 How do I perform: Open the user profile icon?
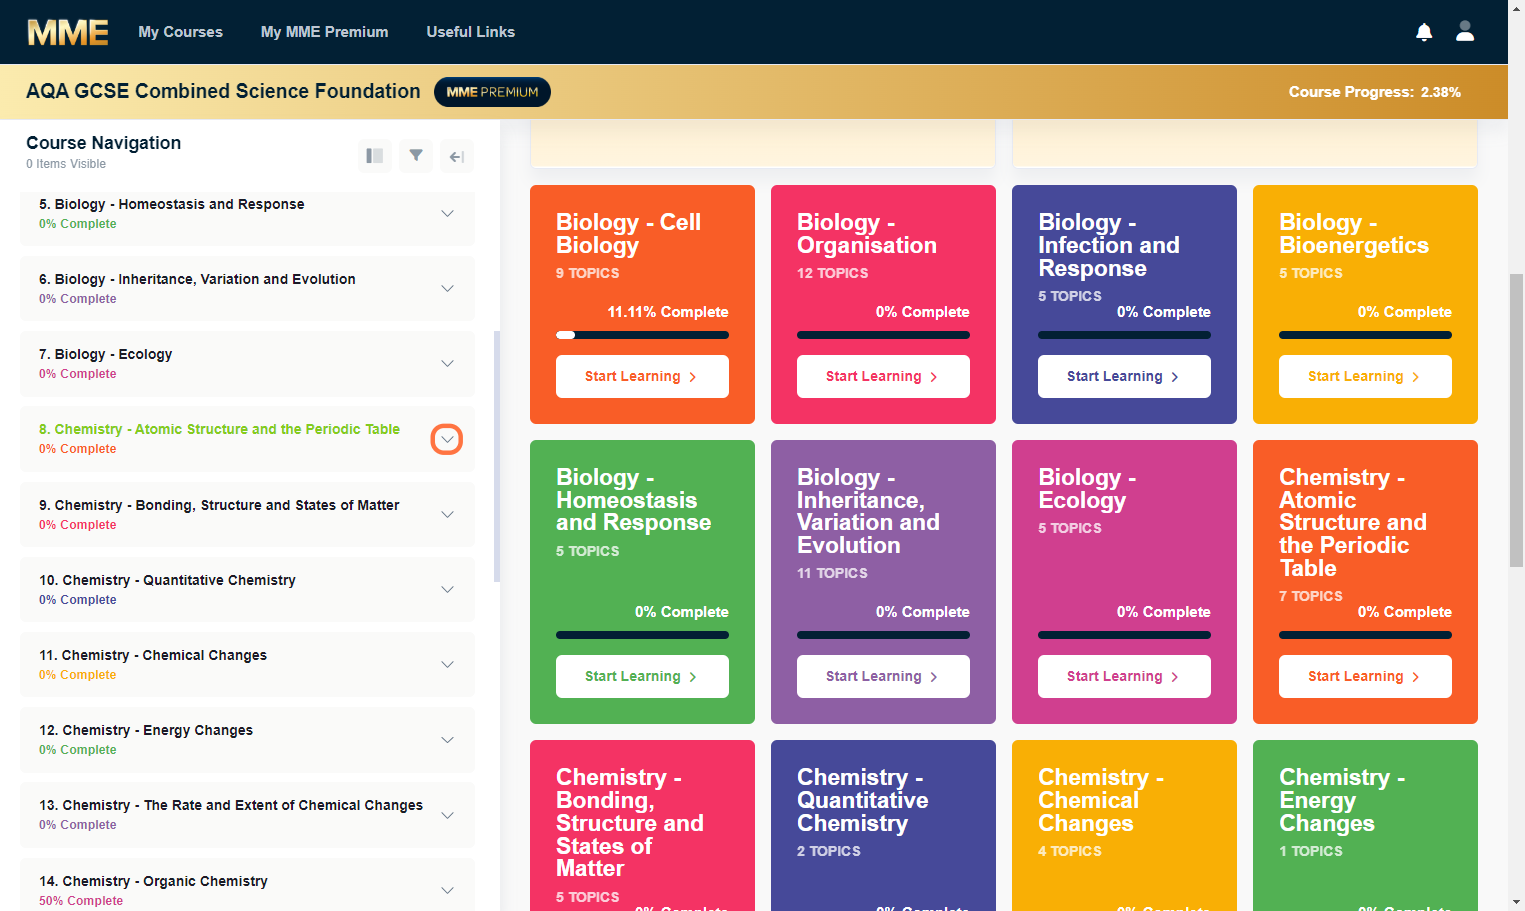click(1465, 31)
